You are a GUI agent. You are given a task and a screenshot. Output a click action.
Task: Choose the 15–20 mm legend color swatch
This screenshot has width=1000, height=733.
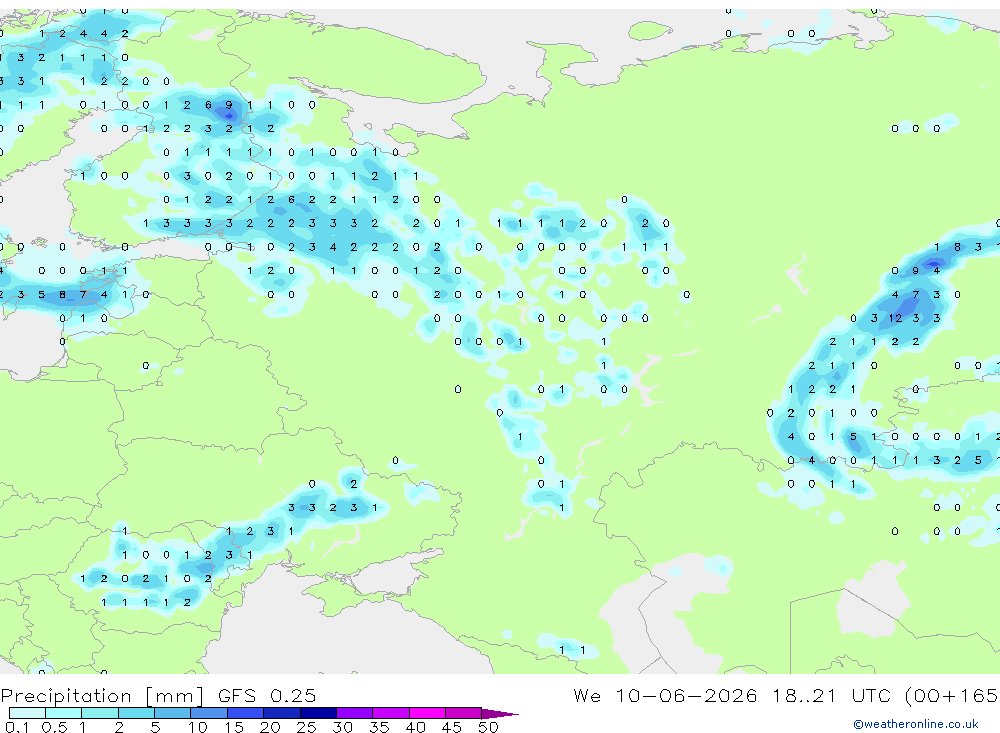(x=245, y=713)
